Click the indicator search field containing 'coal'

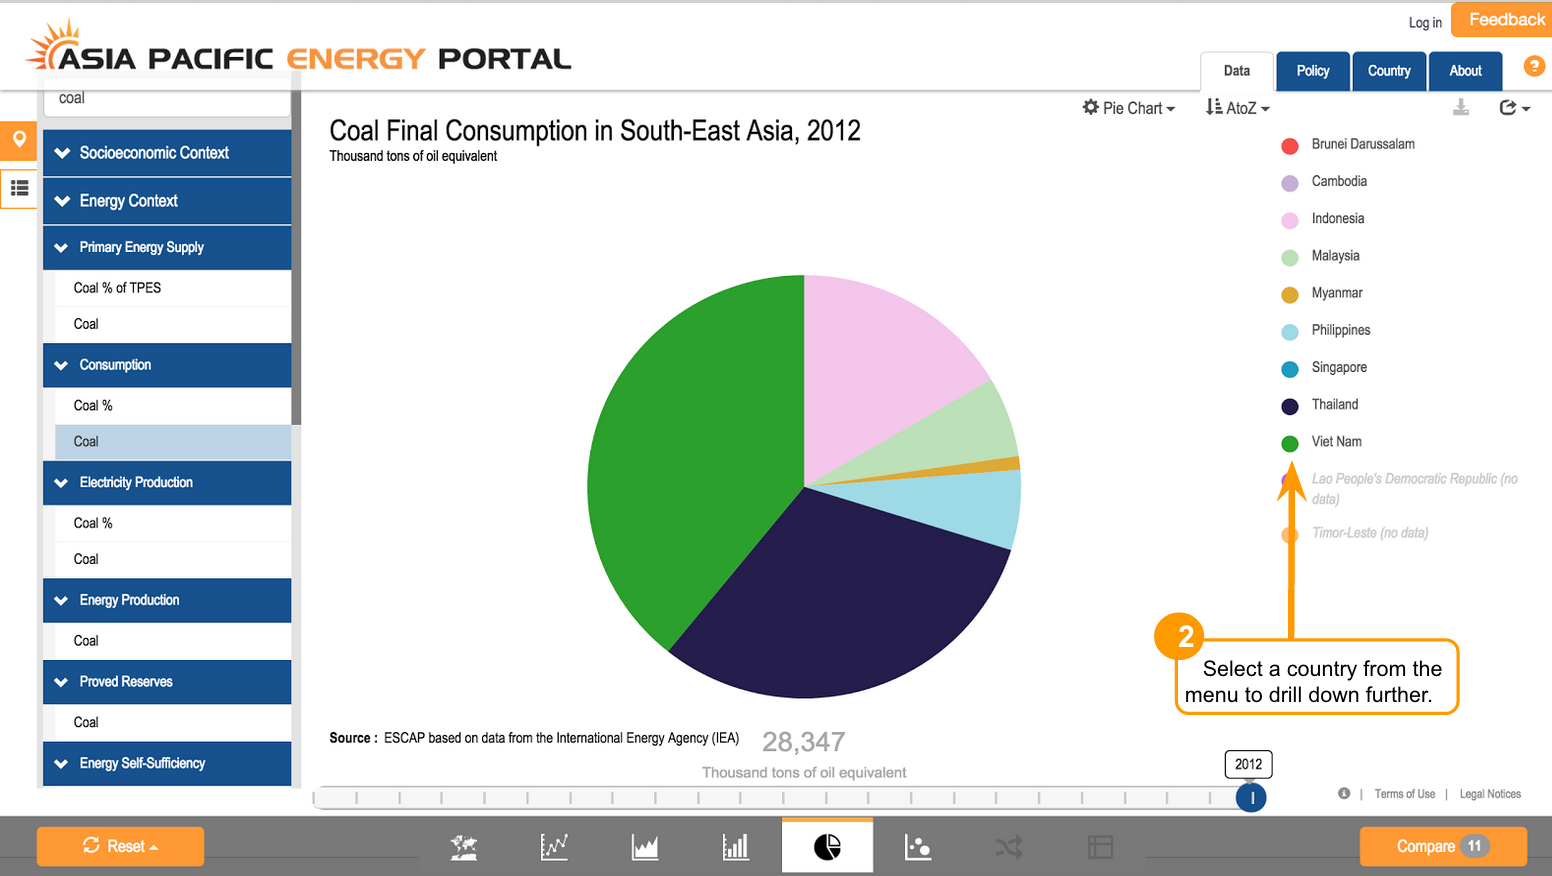[166, 99]
